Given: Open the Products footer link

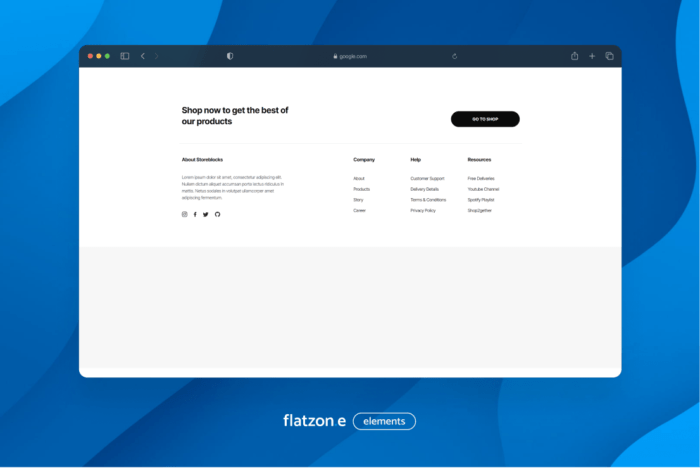Looking at the screenshot, I should click(361, 189).
